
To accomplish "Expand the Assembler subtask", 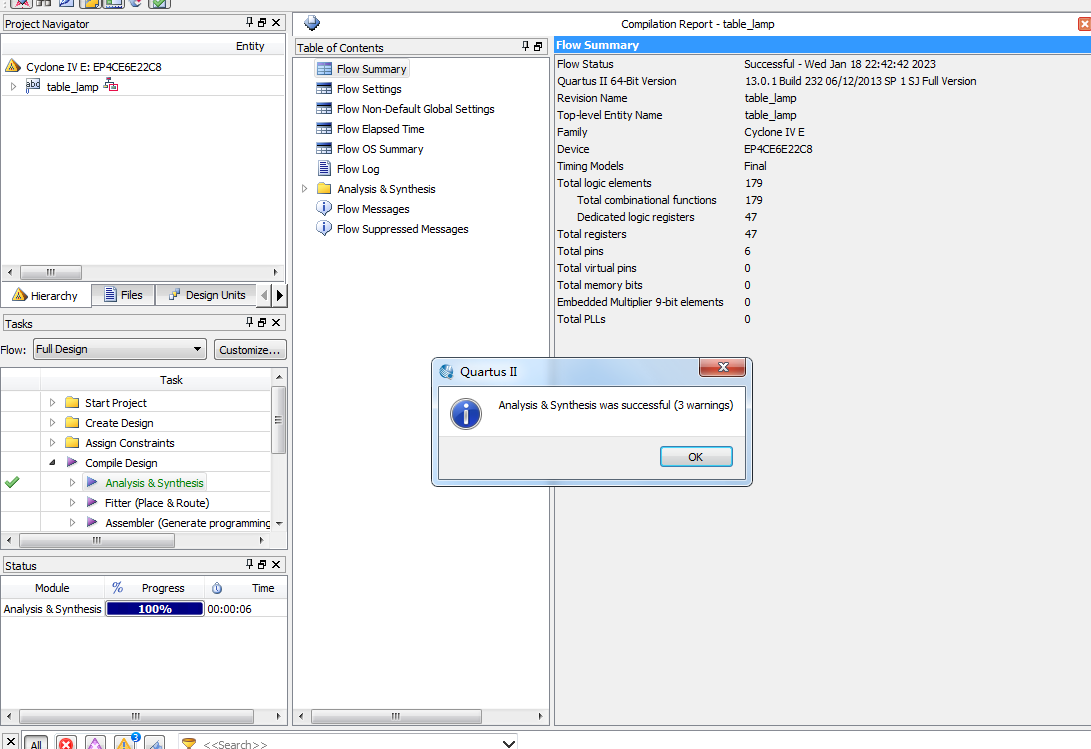I will tap(72, 522).
